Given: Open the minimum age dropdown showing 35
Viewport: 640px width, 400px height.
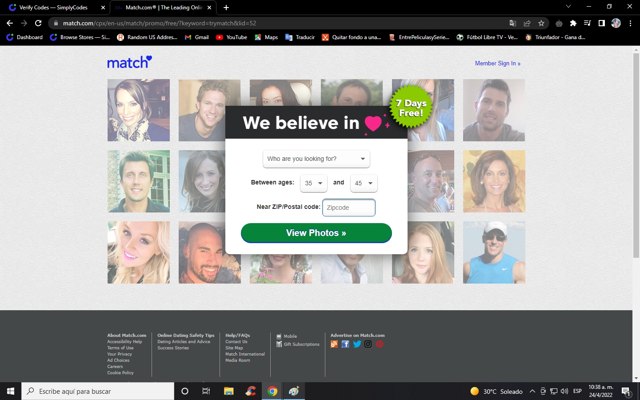Looking at the screenshot, I should (313, 183).
